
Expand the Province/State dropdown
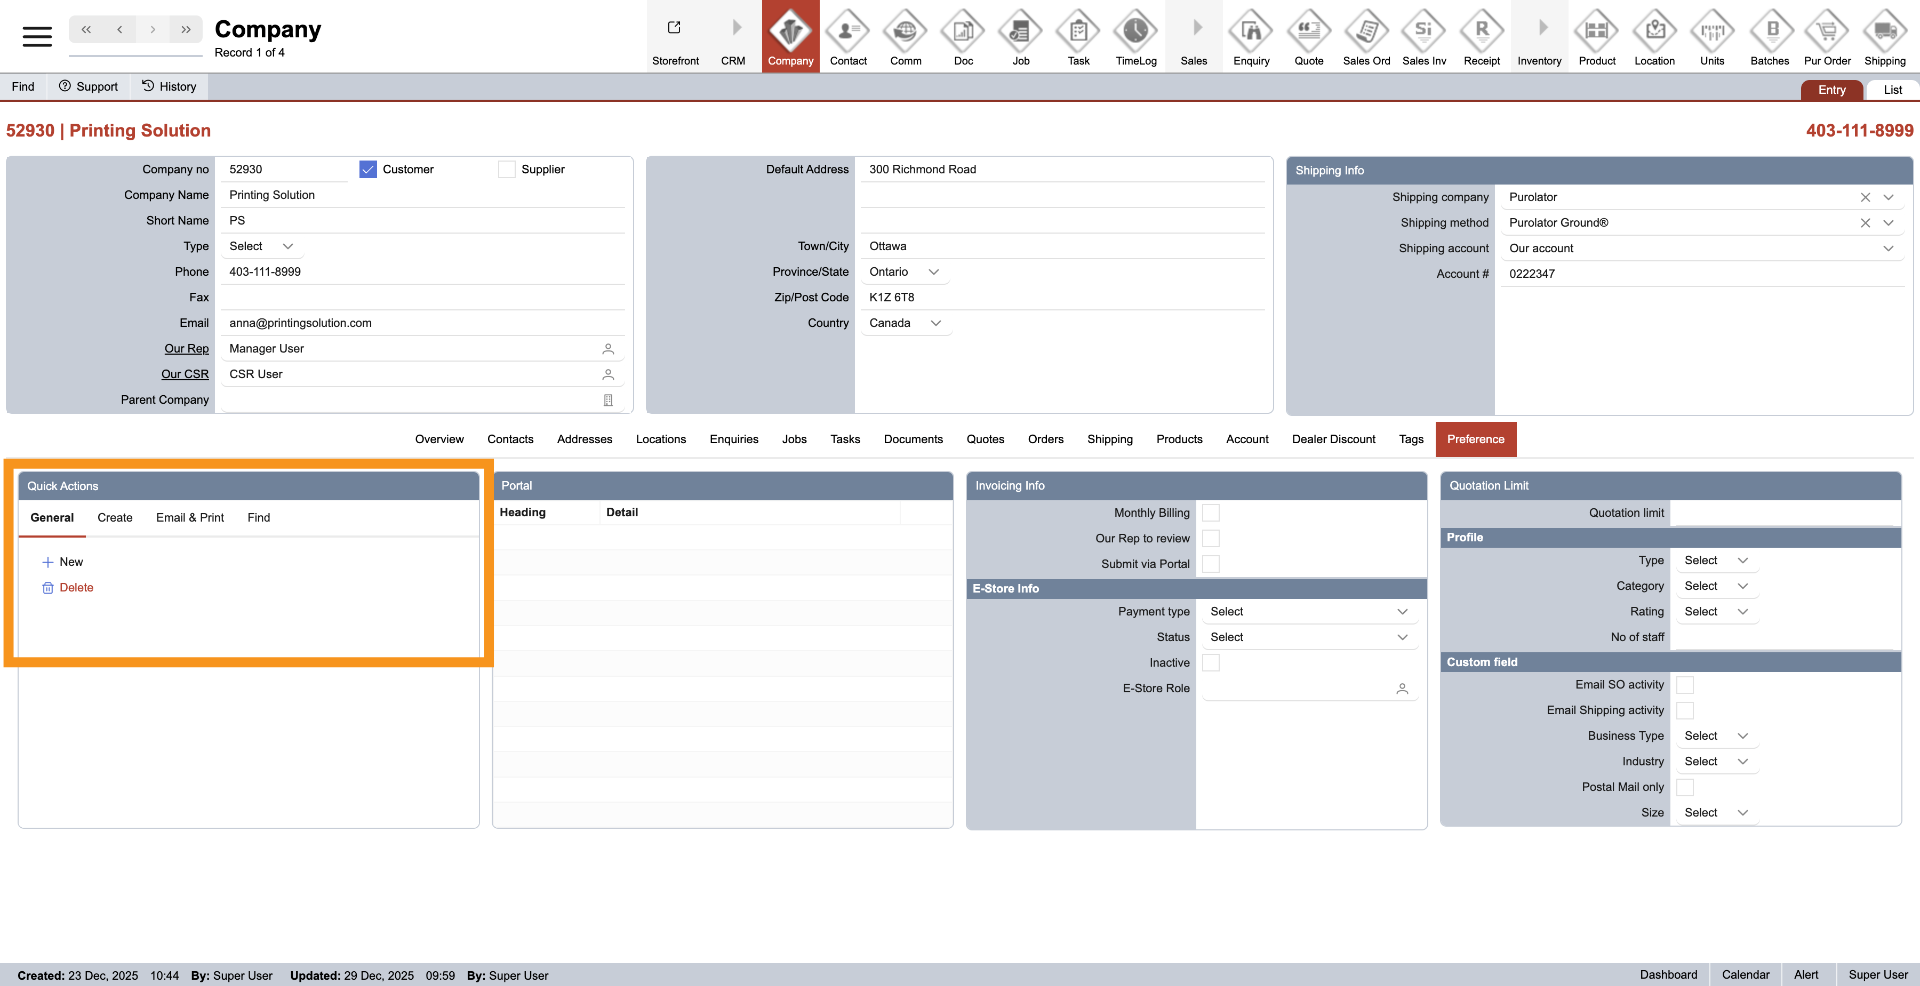point(934,272)
